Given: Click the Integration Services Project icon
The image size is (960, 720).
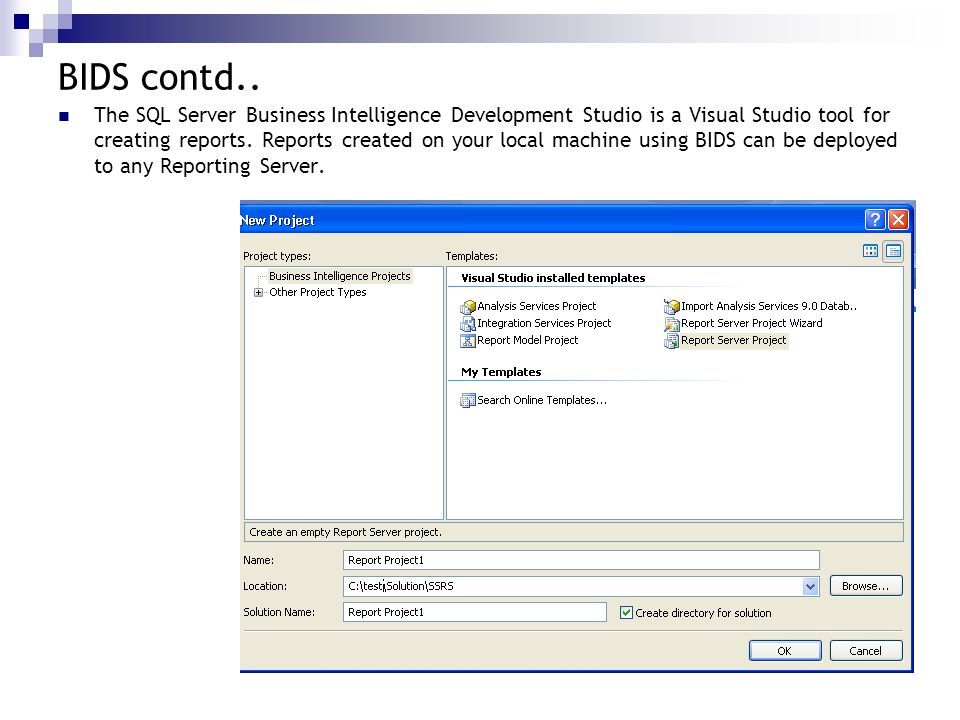Looking at the screenshot, I should [x=468, y=323].
